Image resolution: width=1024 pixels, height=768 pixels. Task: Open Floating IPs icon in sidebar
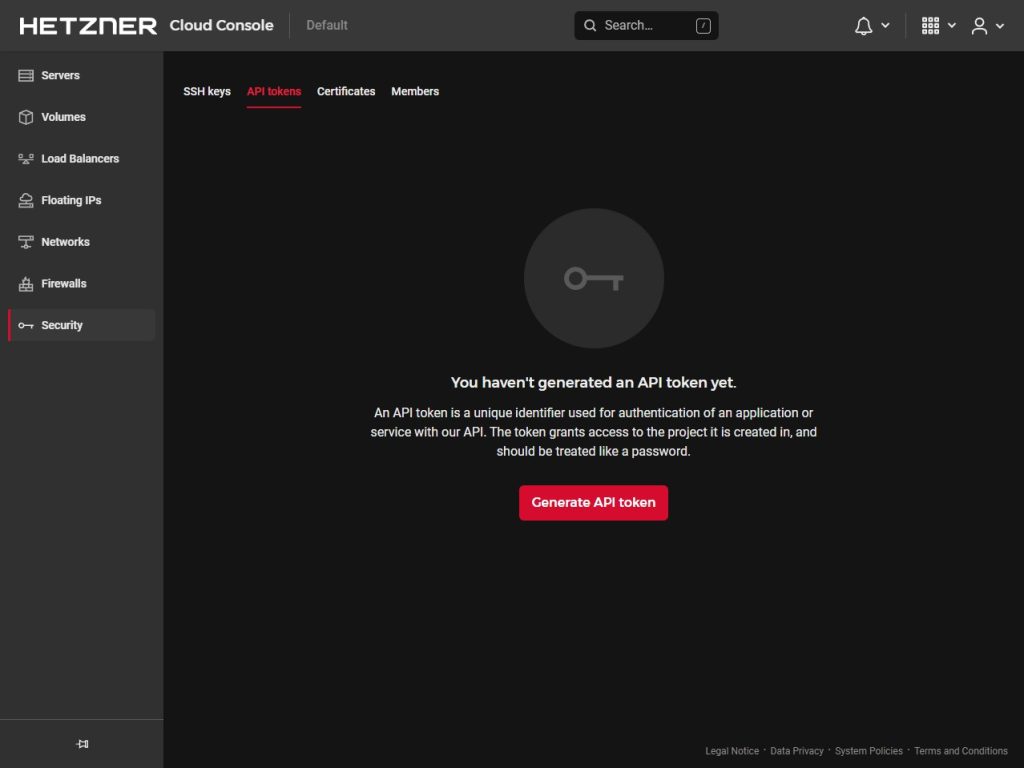pos(26,201)
